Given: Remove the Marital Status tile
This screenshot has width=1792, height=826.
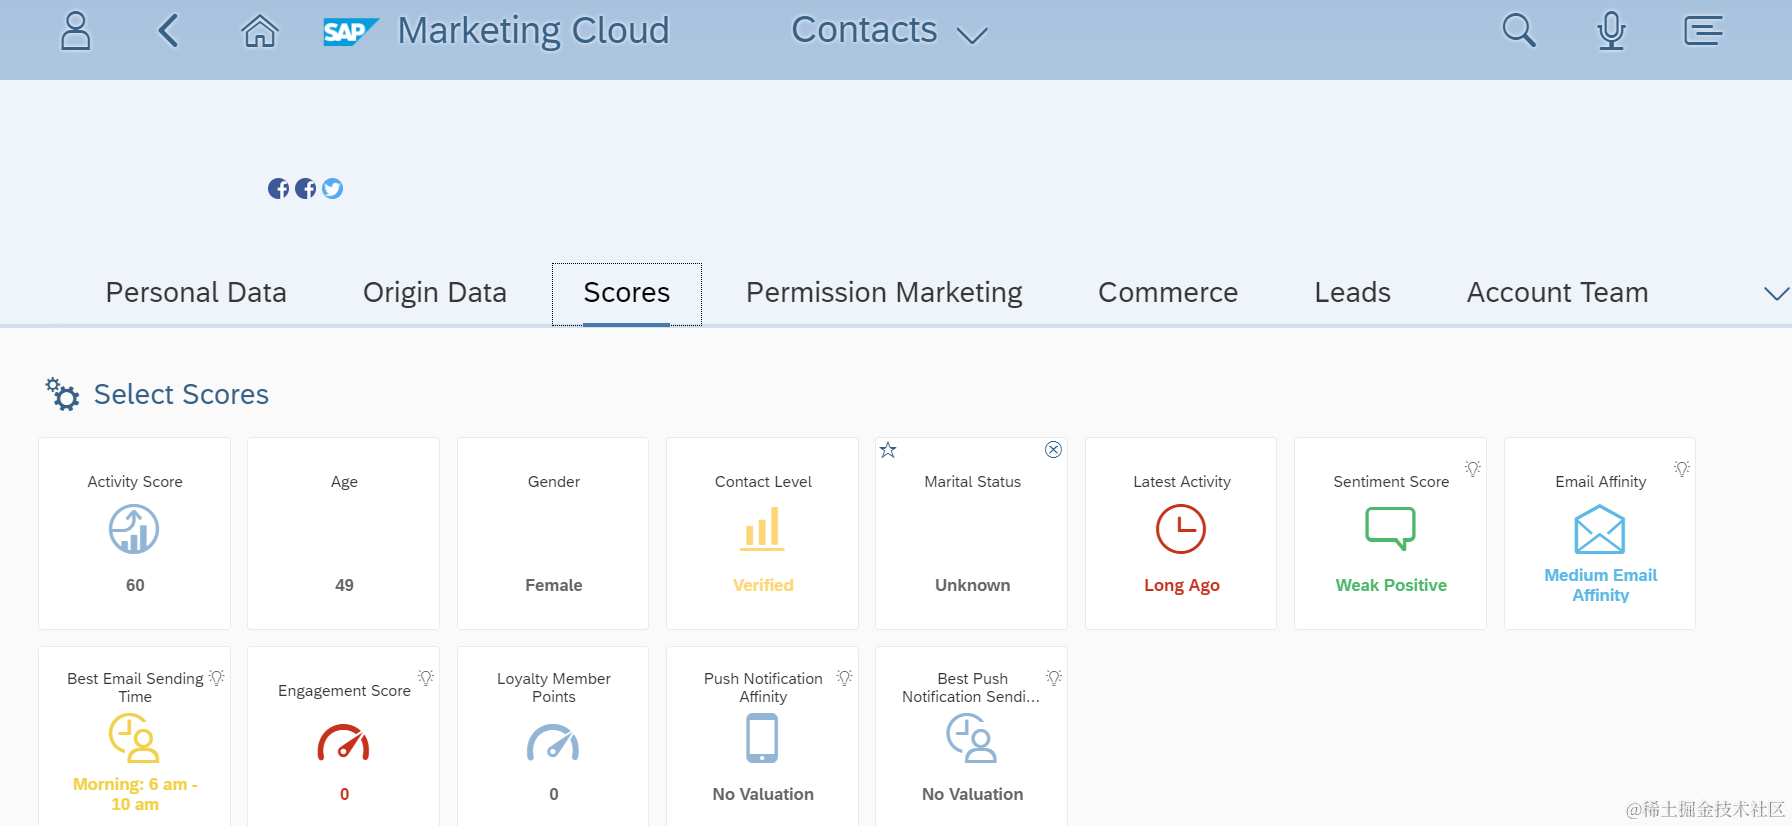Looking at the screenshot, I should point(1053,450).
